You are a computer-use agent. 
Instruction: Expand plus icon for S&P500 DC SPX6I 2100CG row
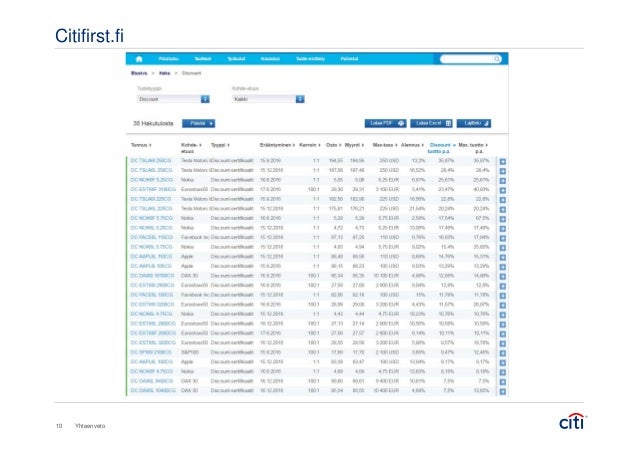(503, 353)
